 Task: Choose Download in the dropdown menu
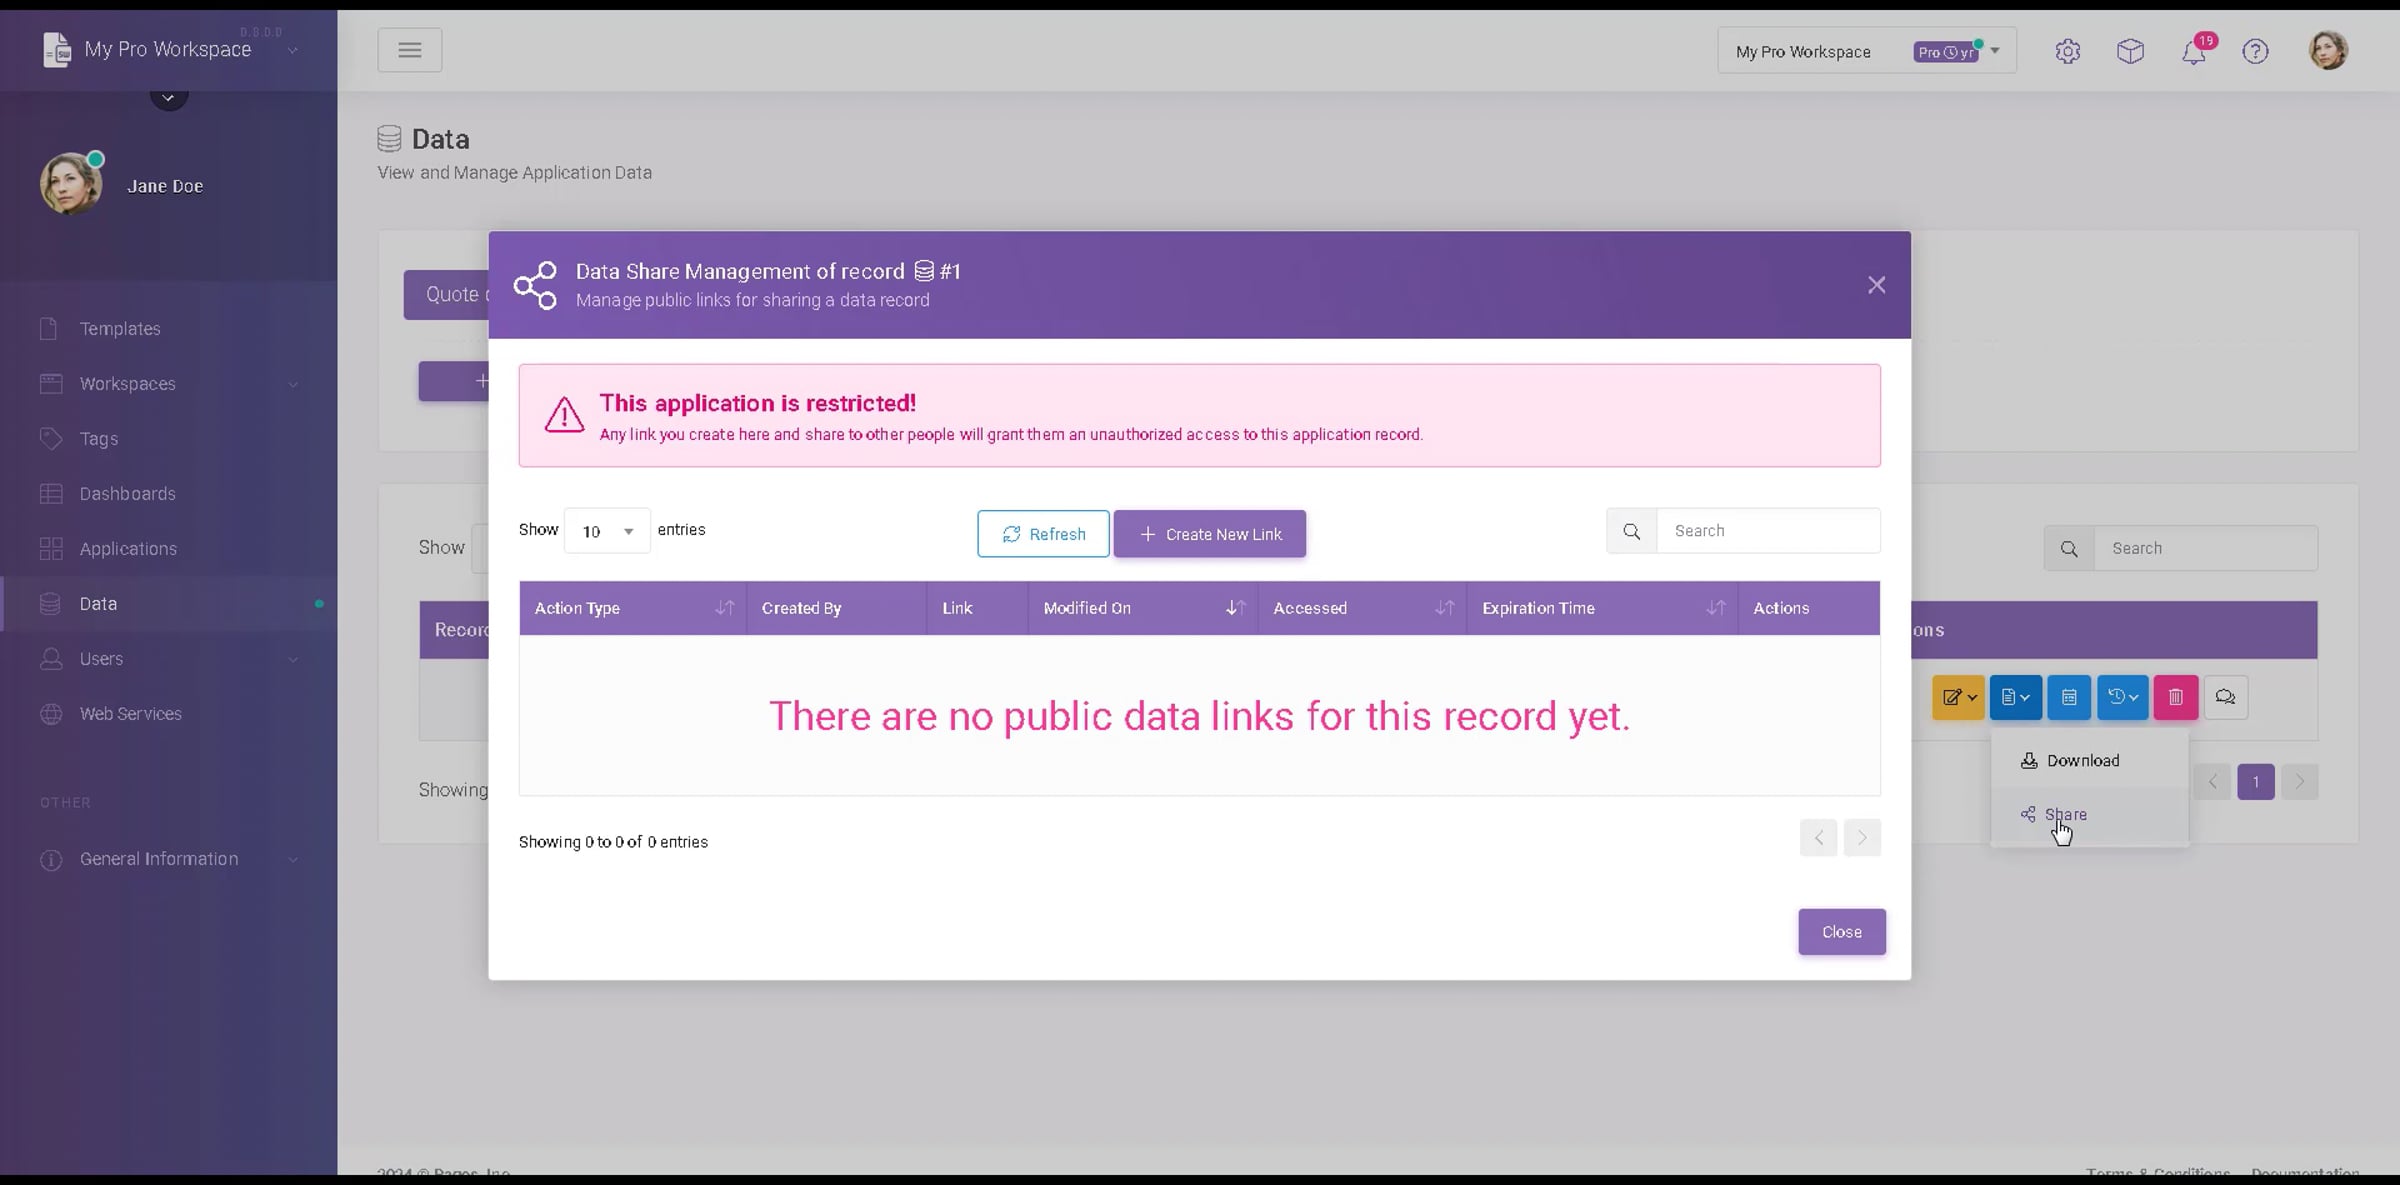[2082, 760]
